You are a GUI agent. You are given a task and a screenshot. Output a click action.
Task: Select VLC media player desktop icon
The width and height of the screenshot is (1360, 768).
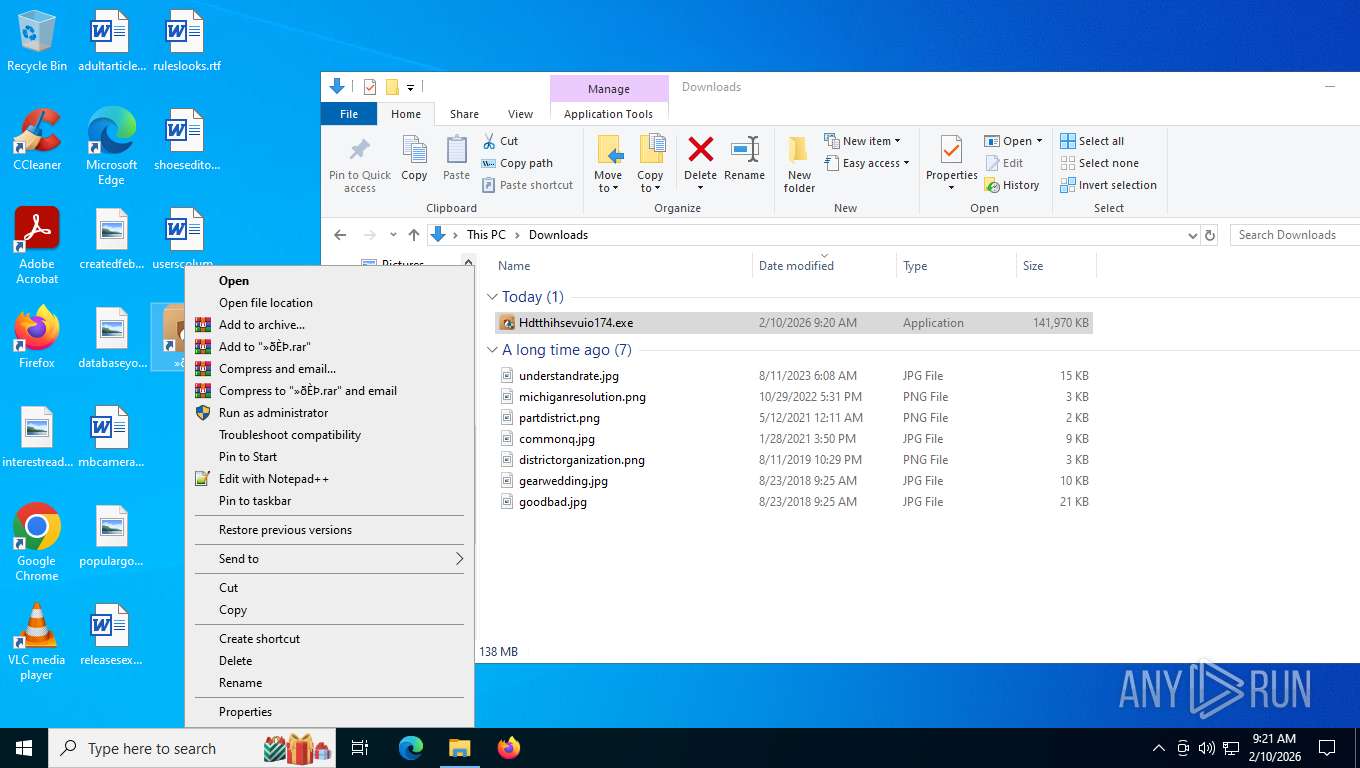pyautogui.click(x=37, y=641)
